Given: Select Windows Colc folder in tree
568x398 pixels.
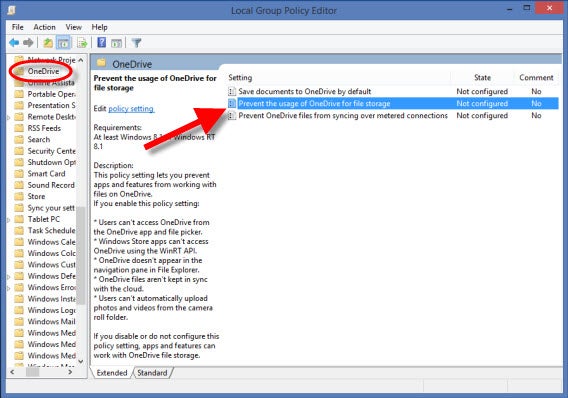Looking at the screenshot, I should (x=51, y=253).
